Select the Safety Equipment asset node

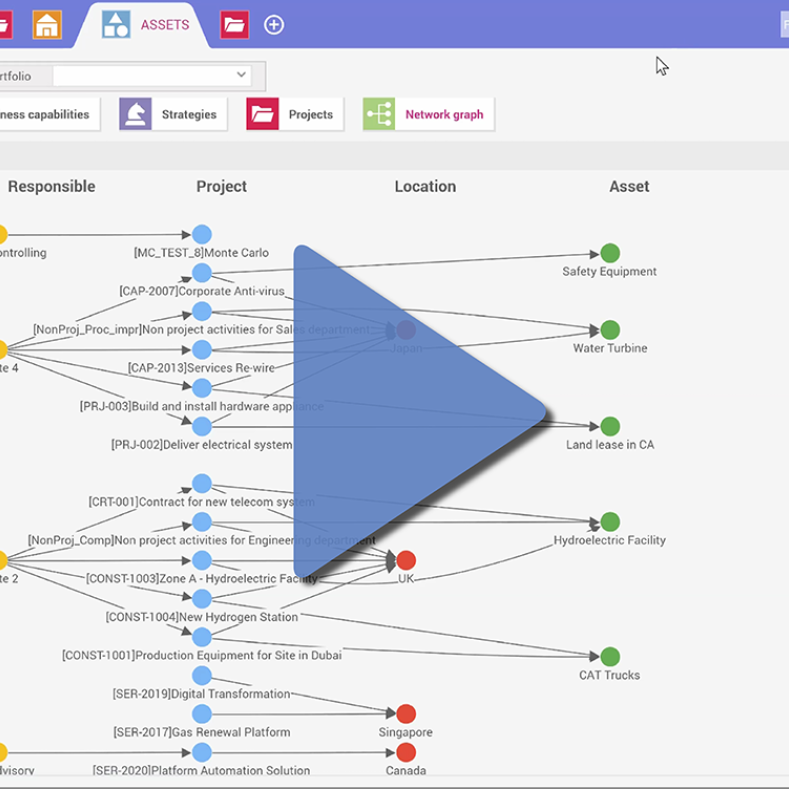pyautogui.click(x=610, y=253)
